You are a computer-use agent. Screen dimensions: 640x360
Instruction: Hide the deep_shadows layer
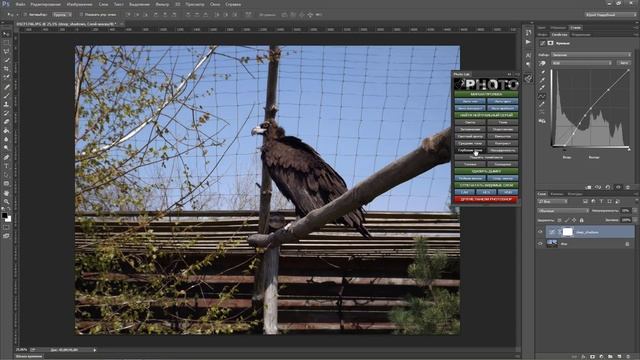point(540,232)
